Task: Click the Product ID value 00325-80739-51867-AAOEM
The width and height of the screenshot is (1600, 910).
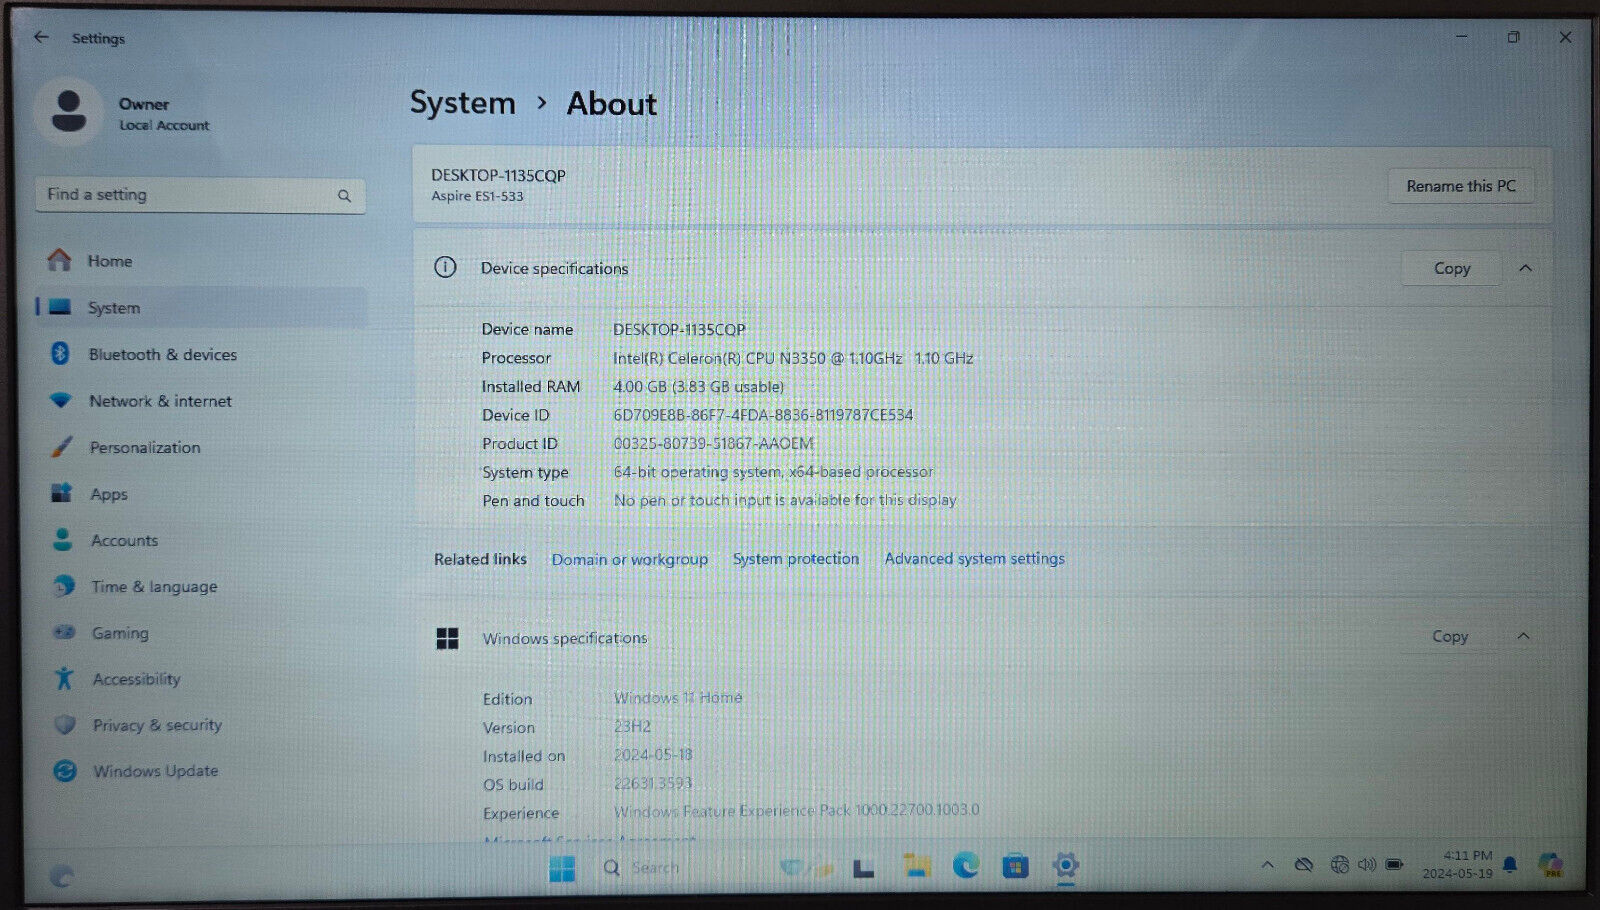Action: pos(713,443)
